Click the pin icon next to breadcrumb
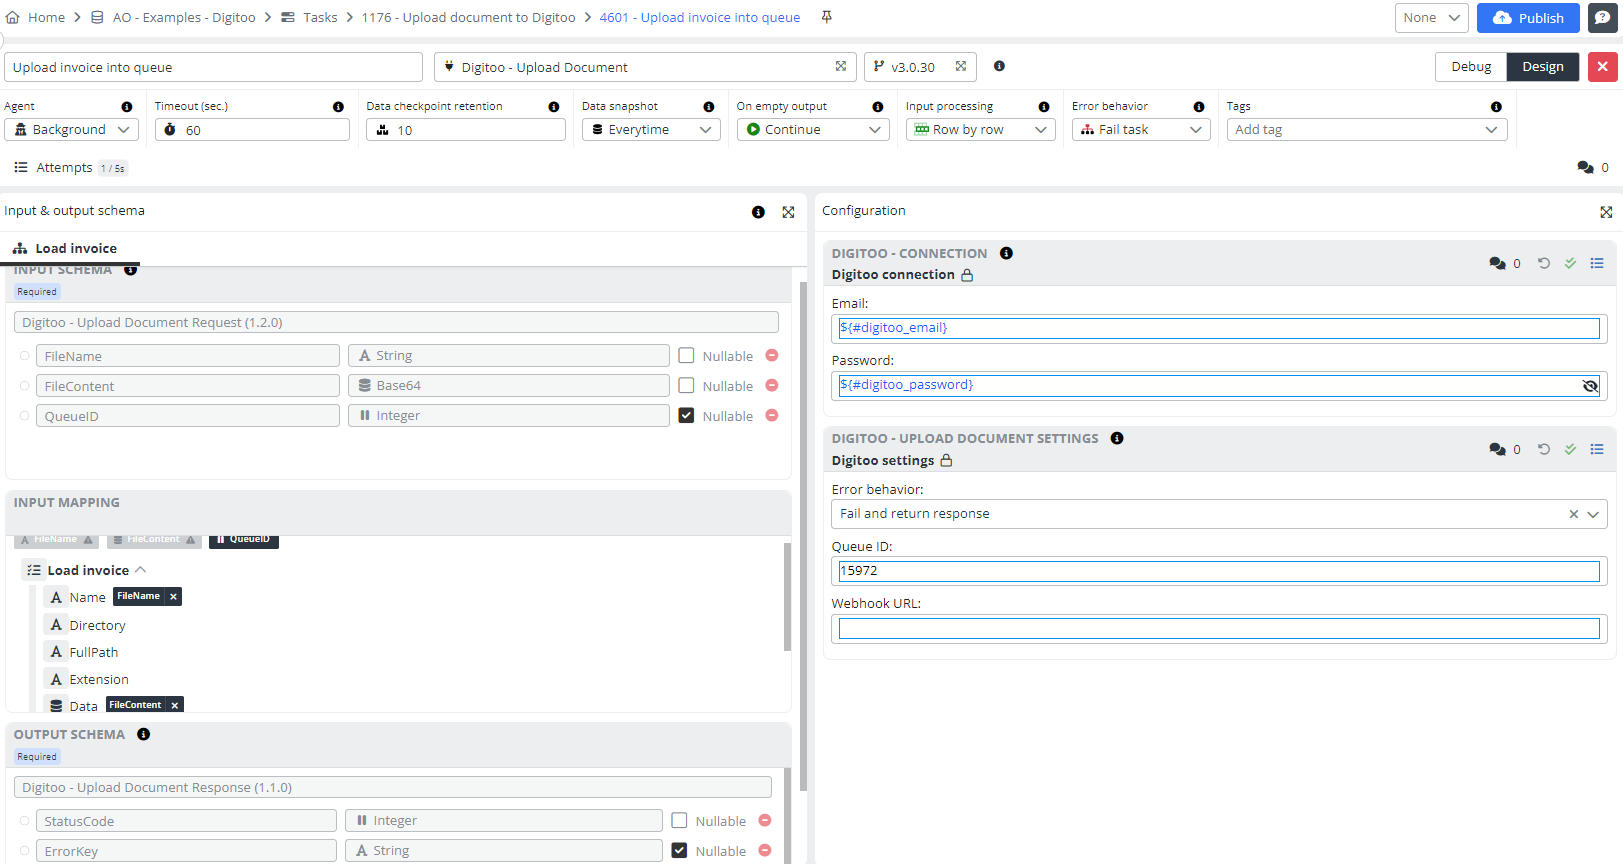Viewport: 1623px width, 864px height. point(826,17)
